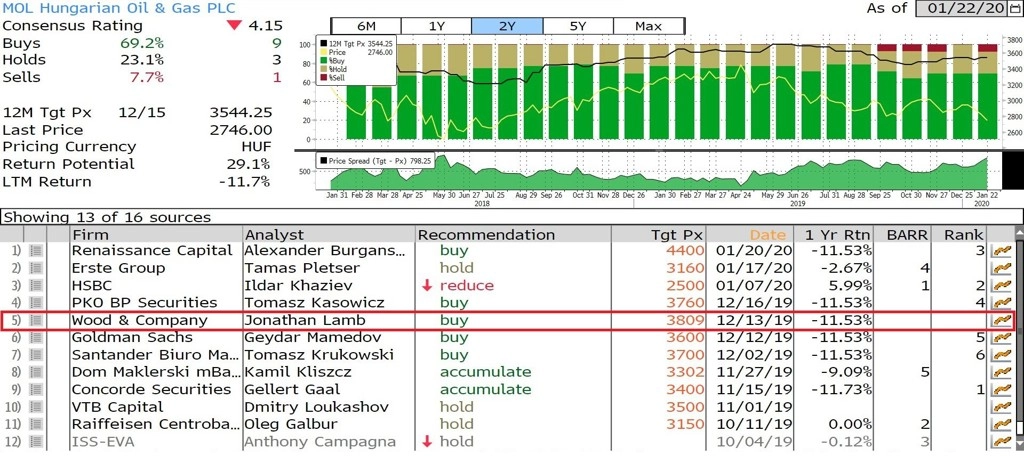Click the red %Sell legend swatch
This screenshot has height=456, width=1024.
pos(323,77)
